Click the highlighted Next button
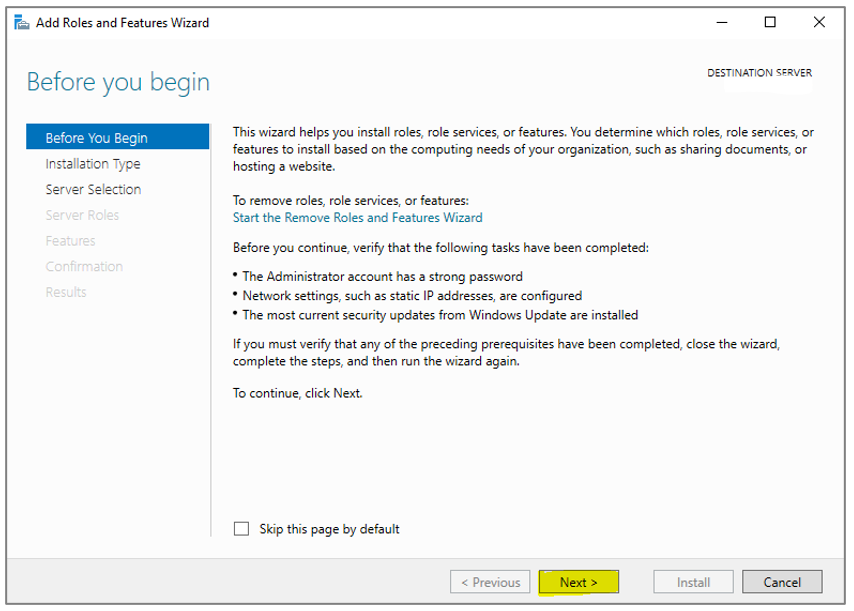The image size is (854, 611). coord(578,581)
